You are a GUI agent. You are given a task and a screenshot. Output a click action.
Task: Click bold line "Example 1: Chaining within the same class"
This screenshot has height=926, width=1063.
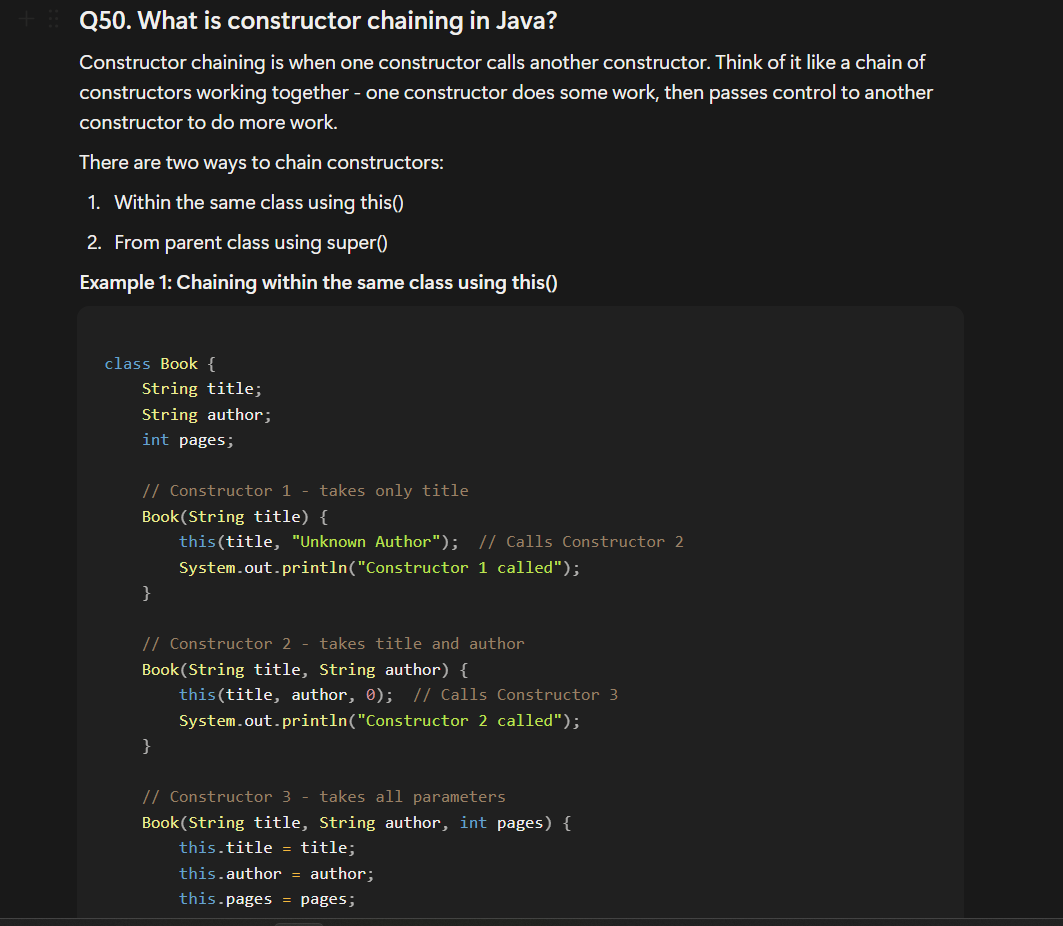pyautogui.click(x=319, y=283)
